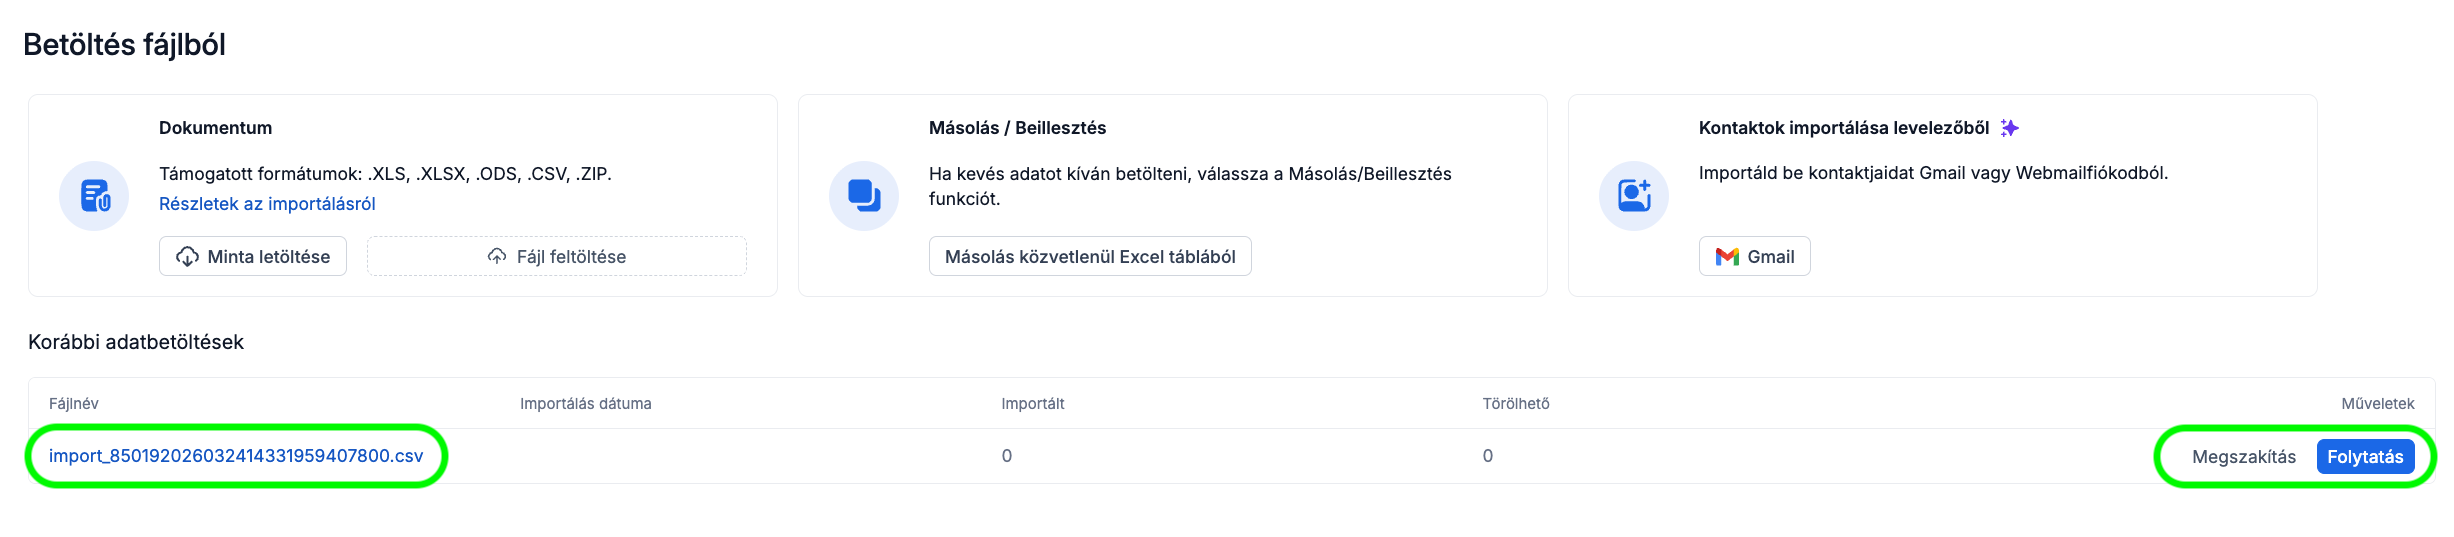The width and height of the screenshot is (2454, 537).
Task: Open Részletek az importálásról link
Action: click(267, 204)
